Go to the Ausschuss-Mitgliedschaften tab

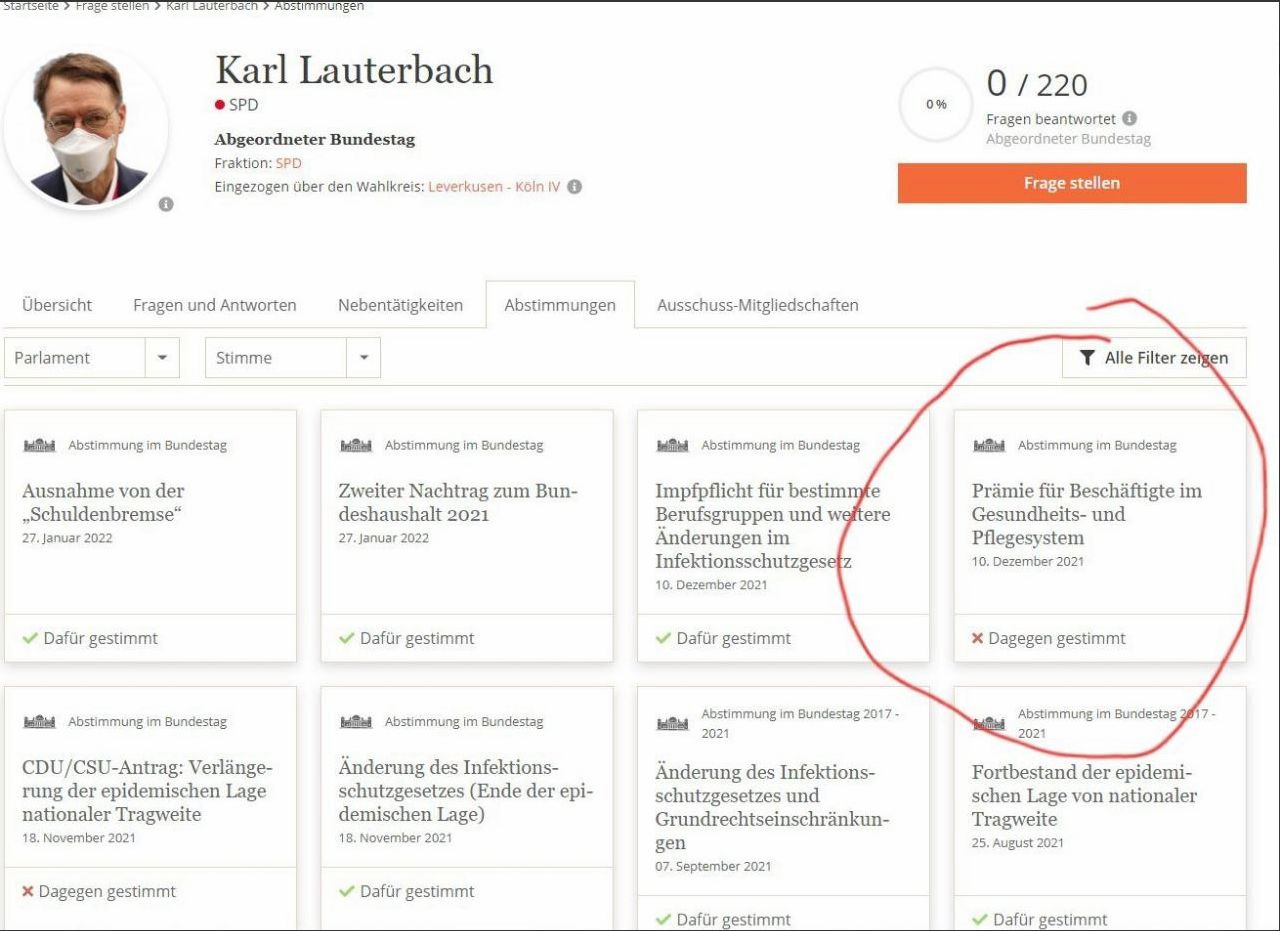point(757,305)
